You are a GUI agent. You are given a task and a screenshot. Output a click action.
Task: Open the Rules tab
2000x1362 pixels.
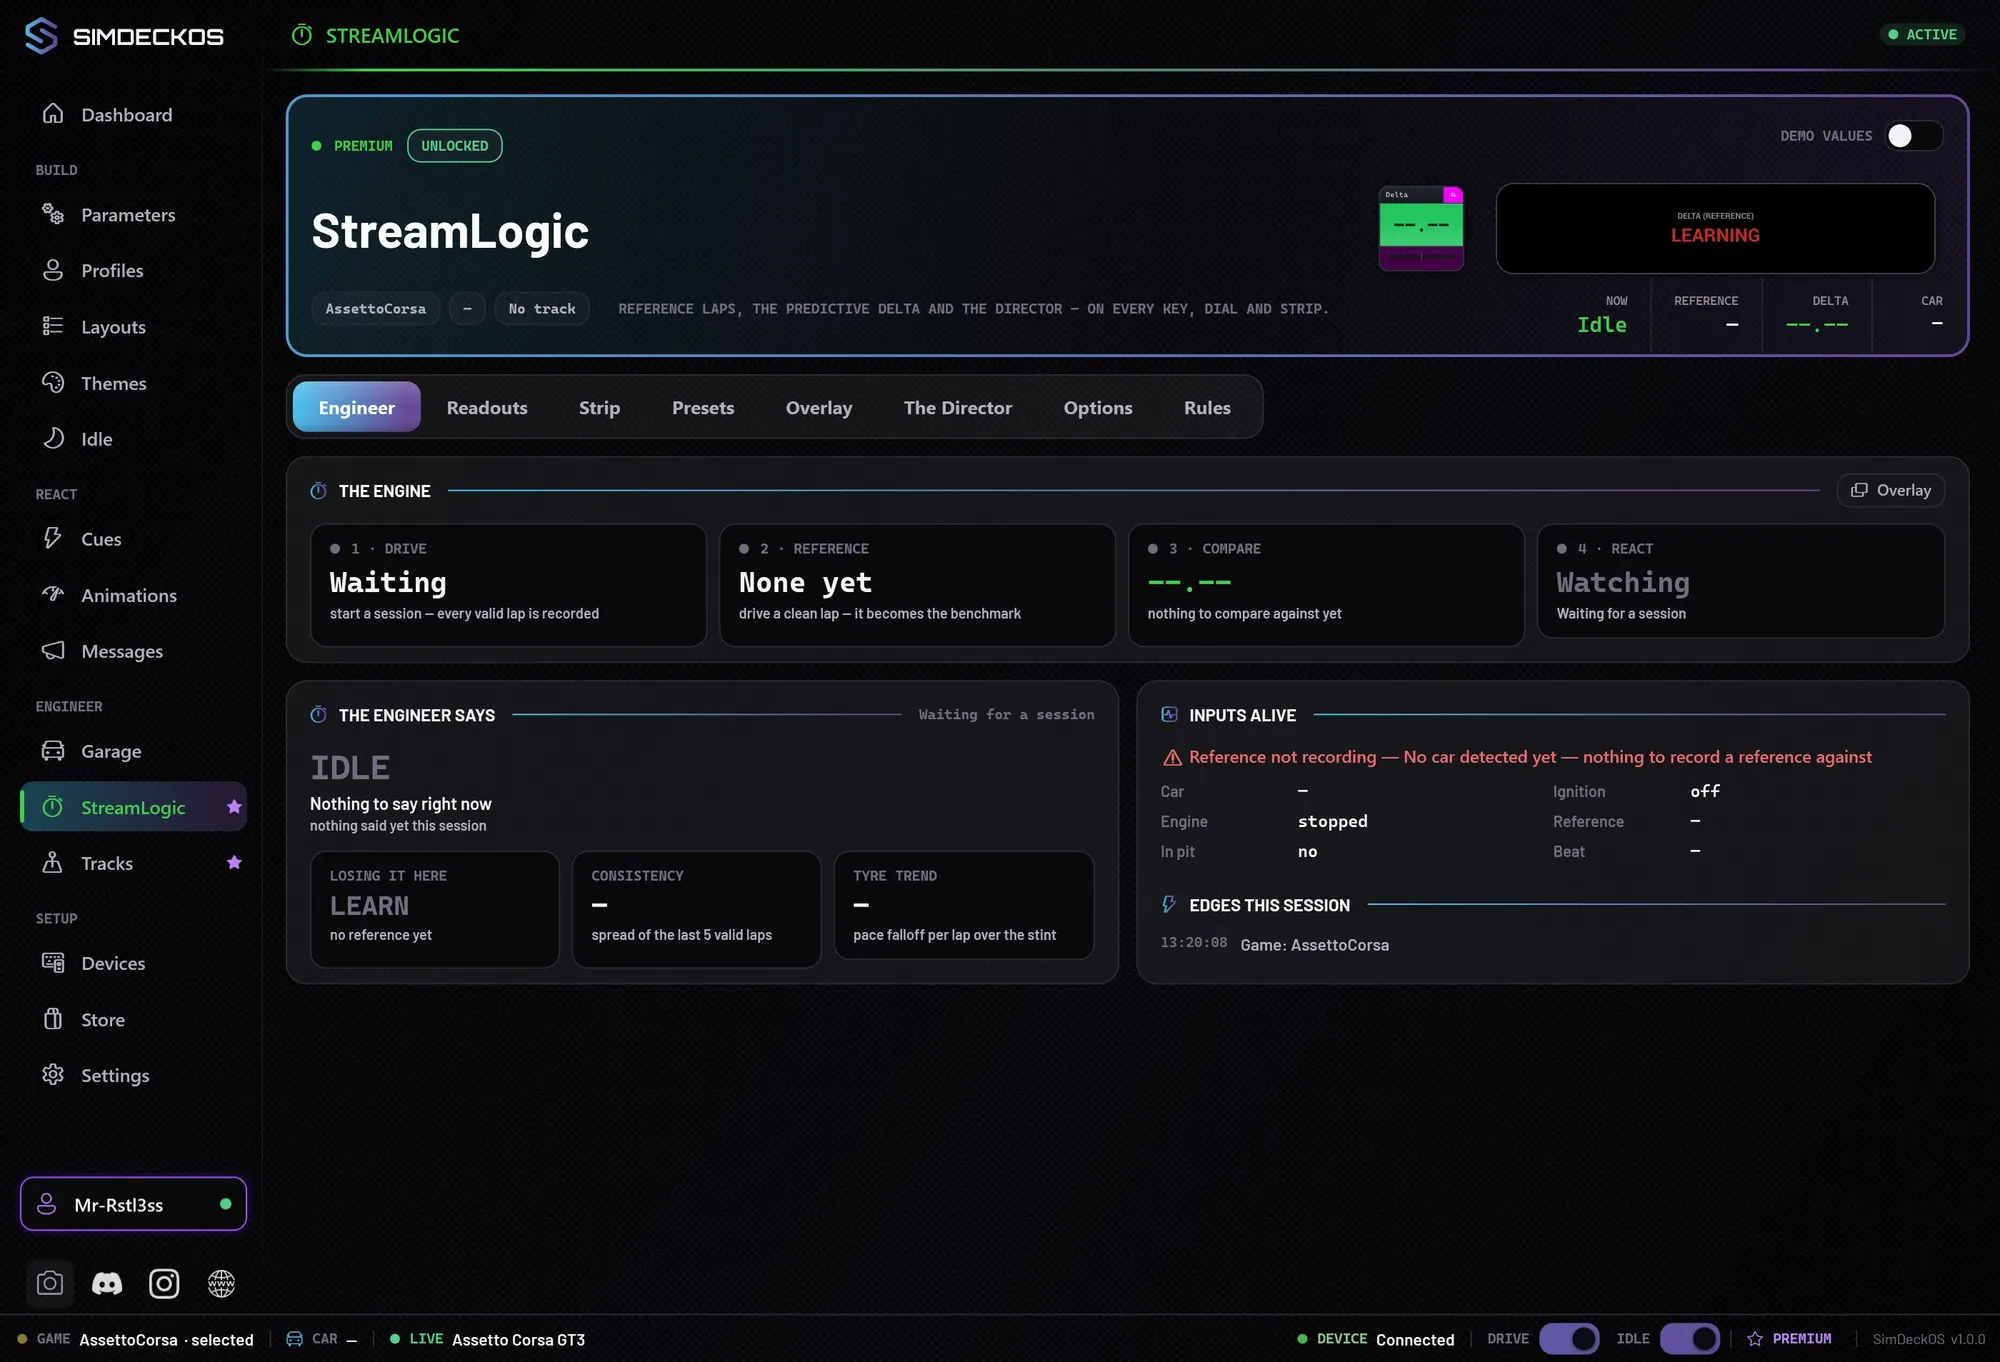click(x=1207, y=407)
